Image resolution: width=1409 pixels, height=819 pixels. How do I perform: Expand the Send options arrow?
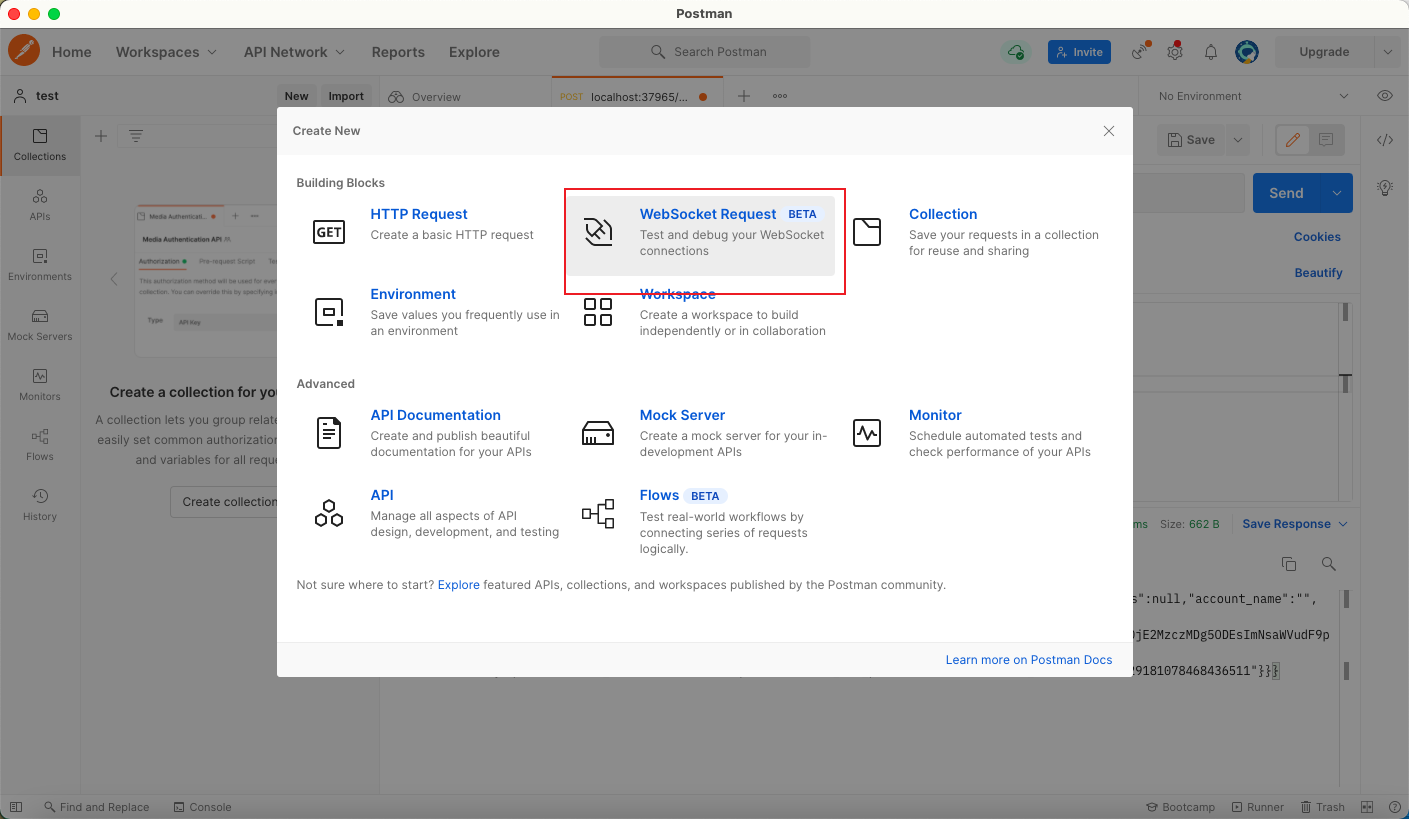tap(1336, 193)
